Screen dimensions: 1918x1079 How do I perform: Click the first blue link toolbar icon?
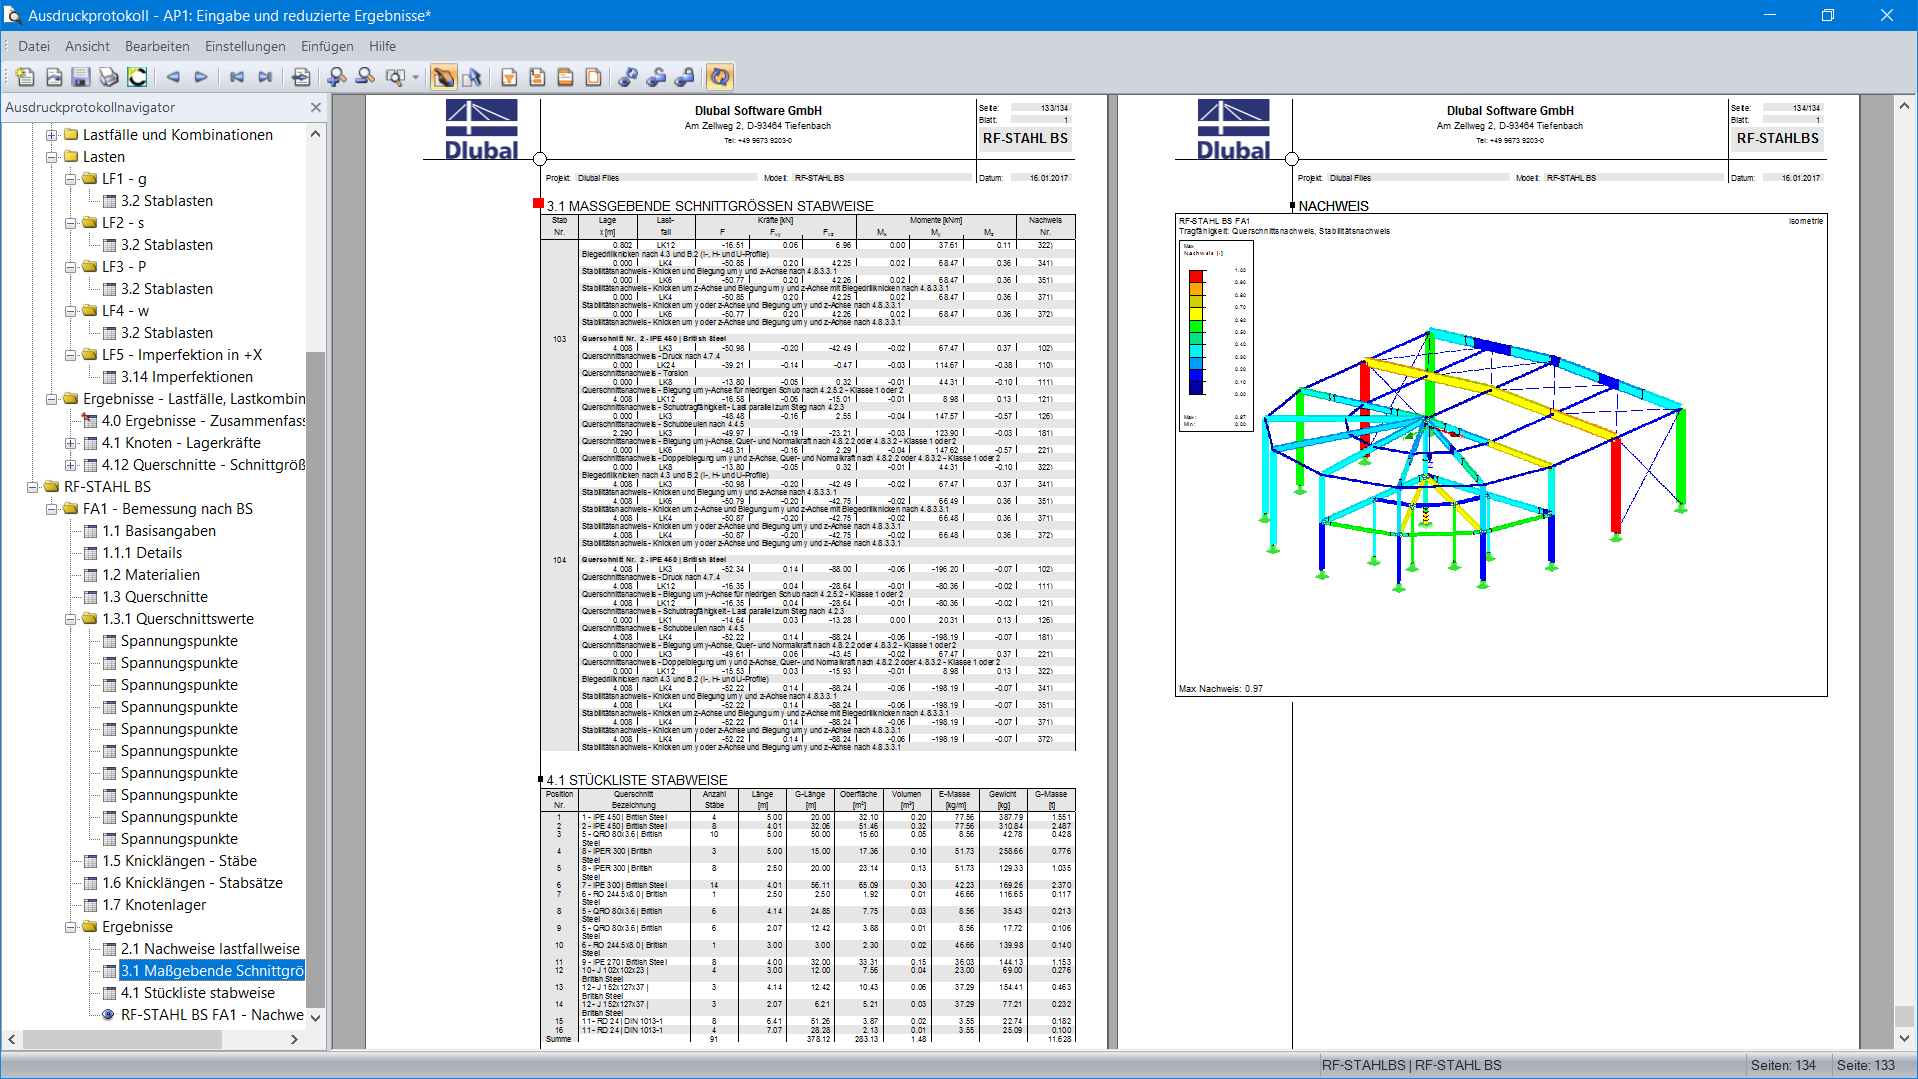[x=628, y=77]
